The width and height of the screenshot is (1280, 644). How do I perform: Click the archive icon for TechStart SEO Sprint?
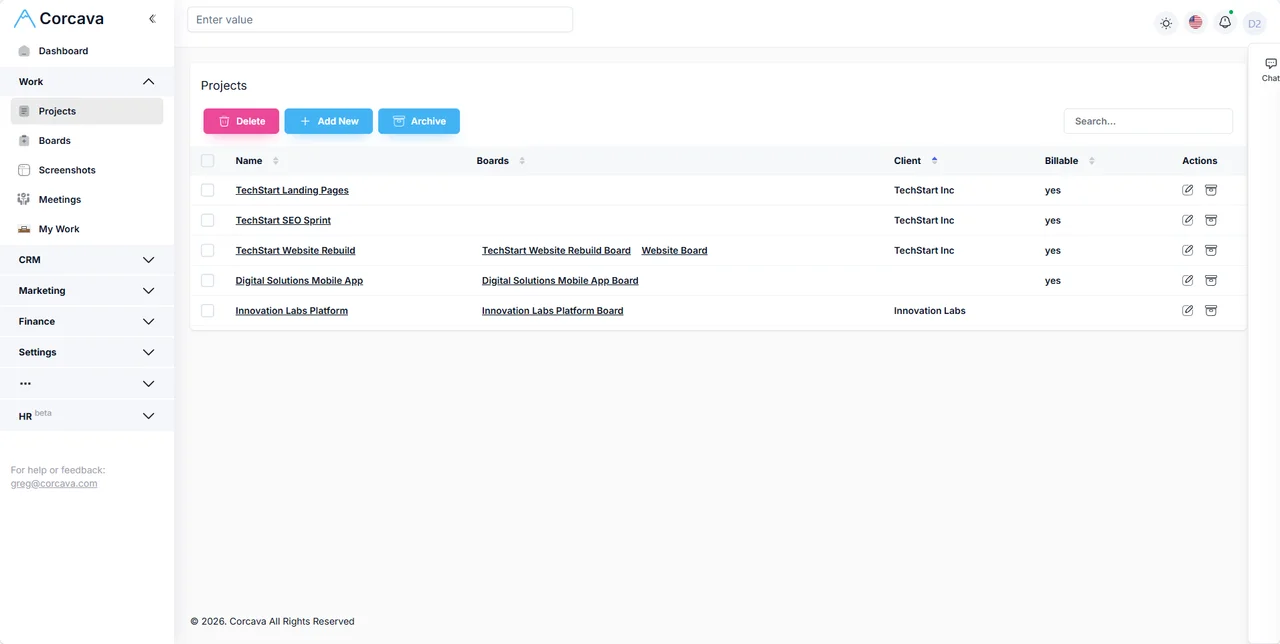tap(1211, 220)
